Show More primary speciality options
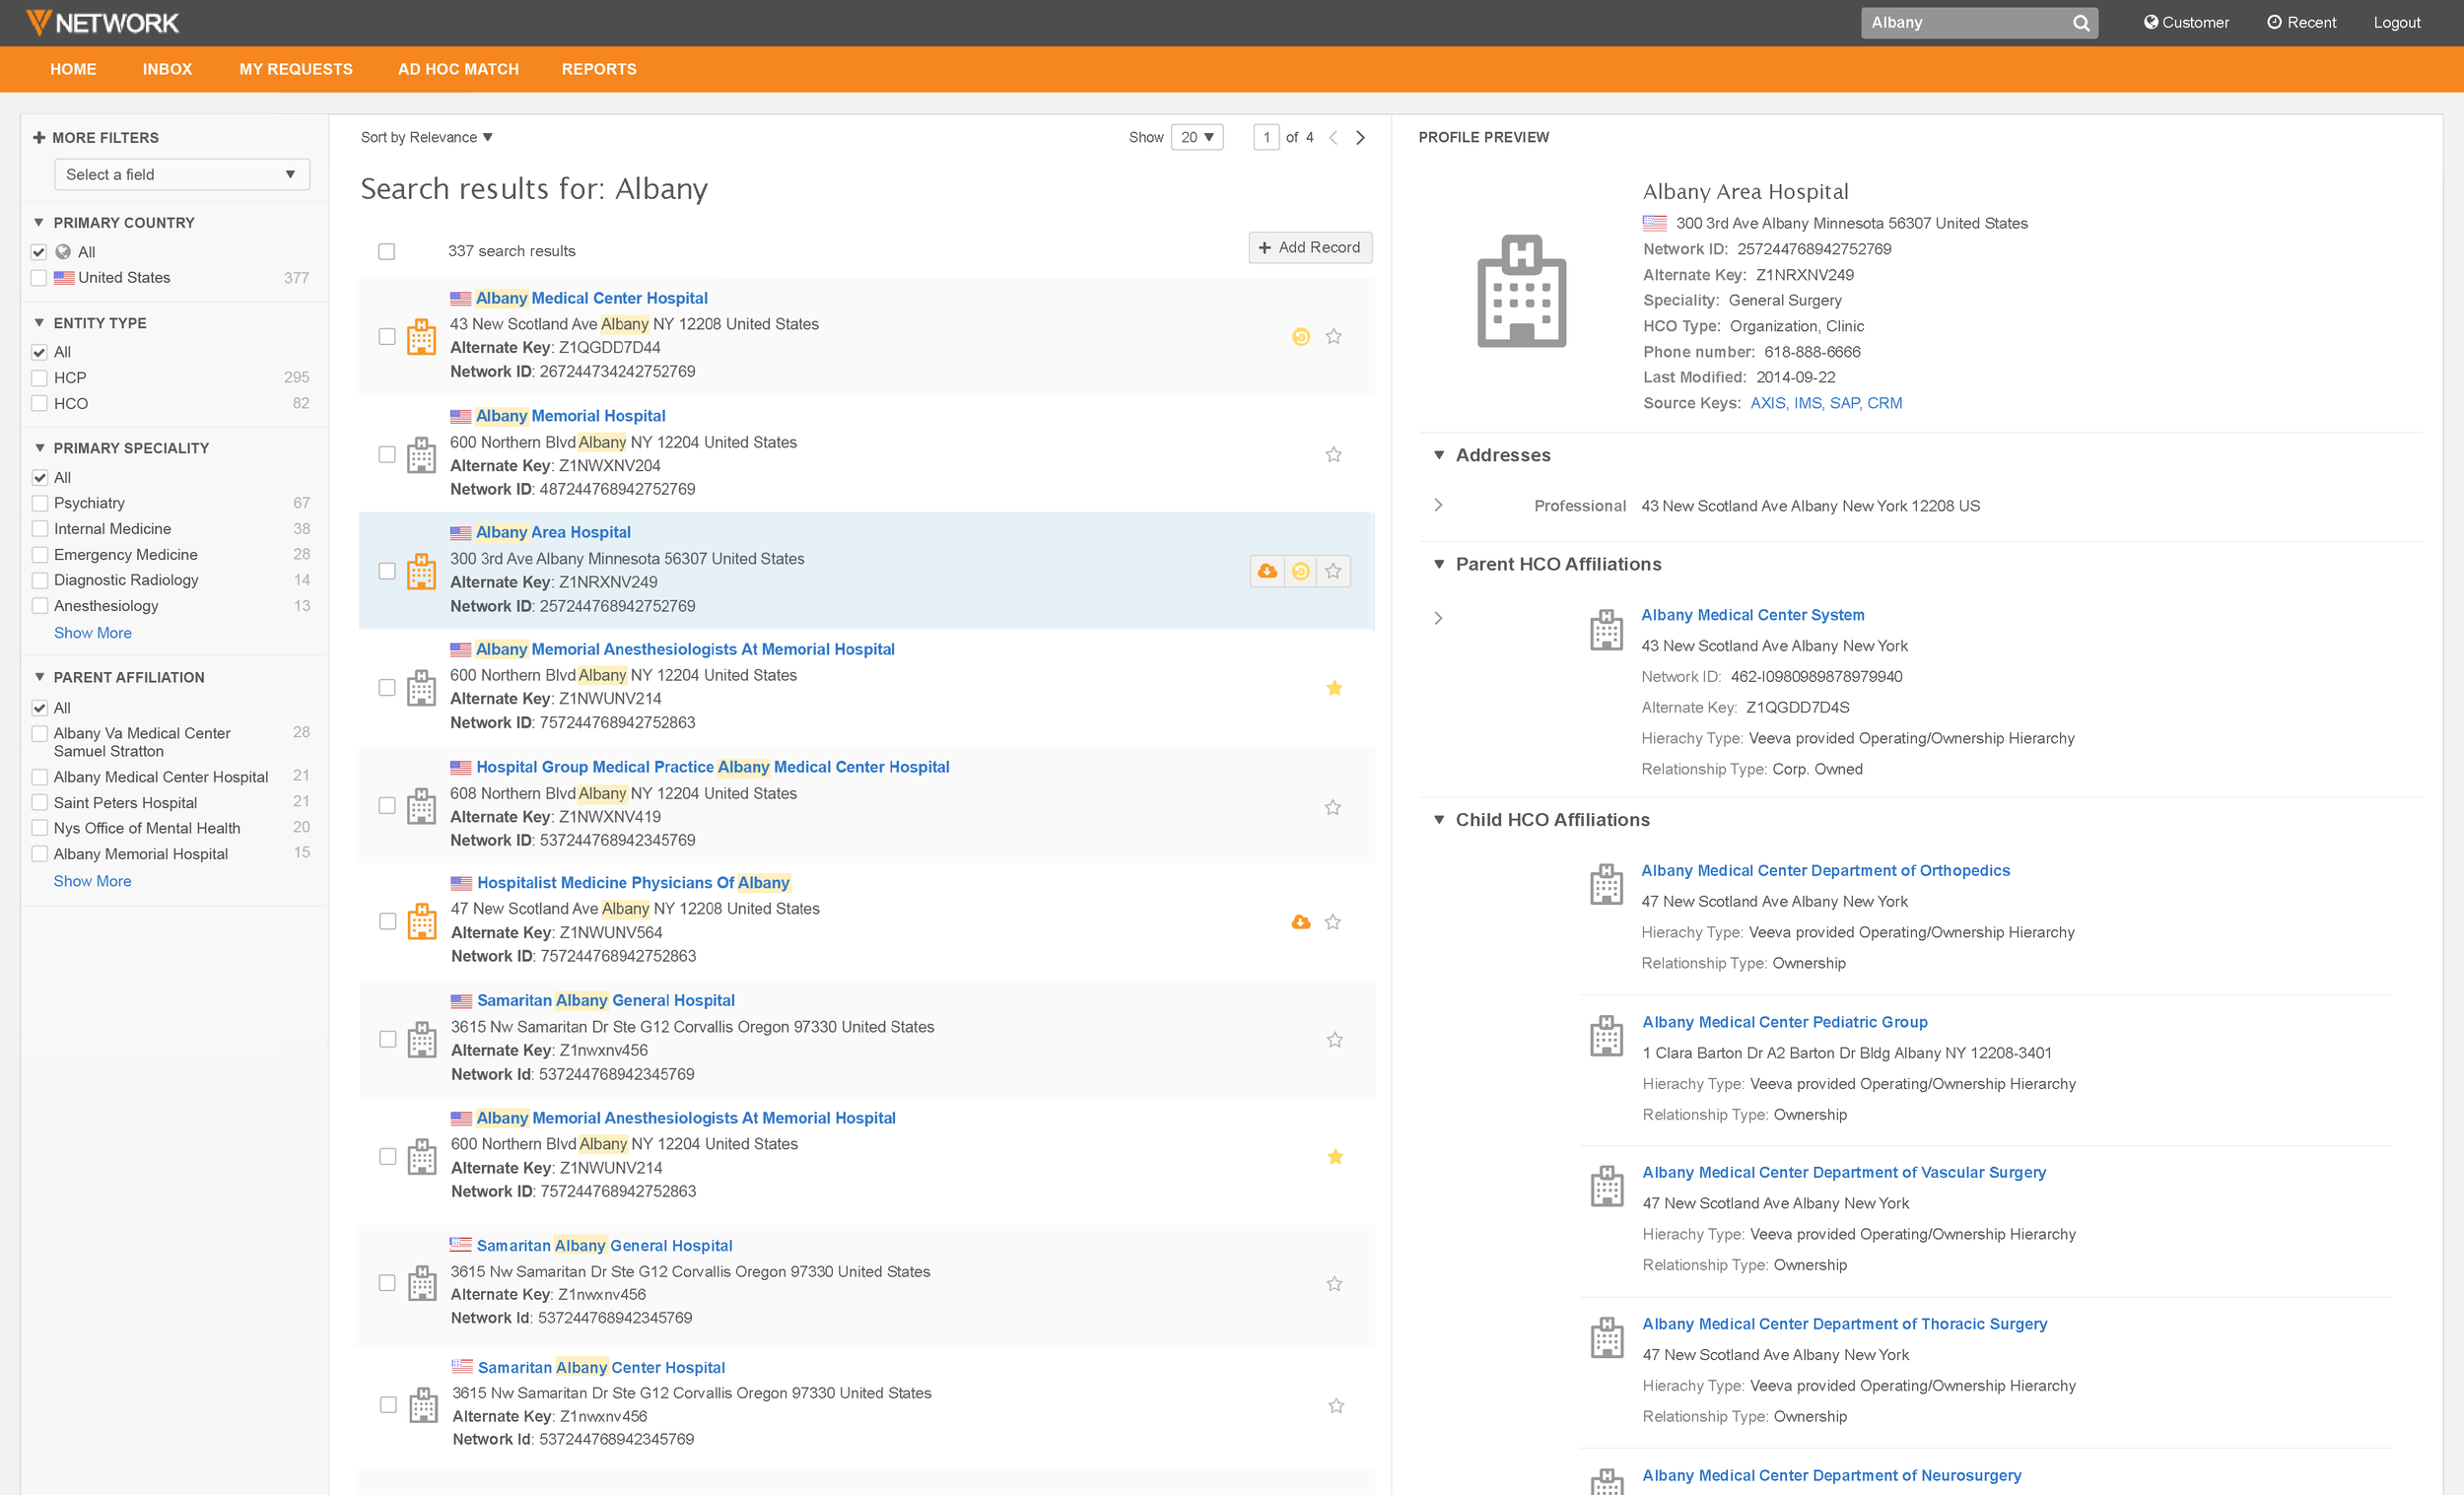 tap(92, 633)
